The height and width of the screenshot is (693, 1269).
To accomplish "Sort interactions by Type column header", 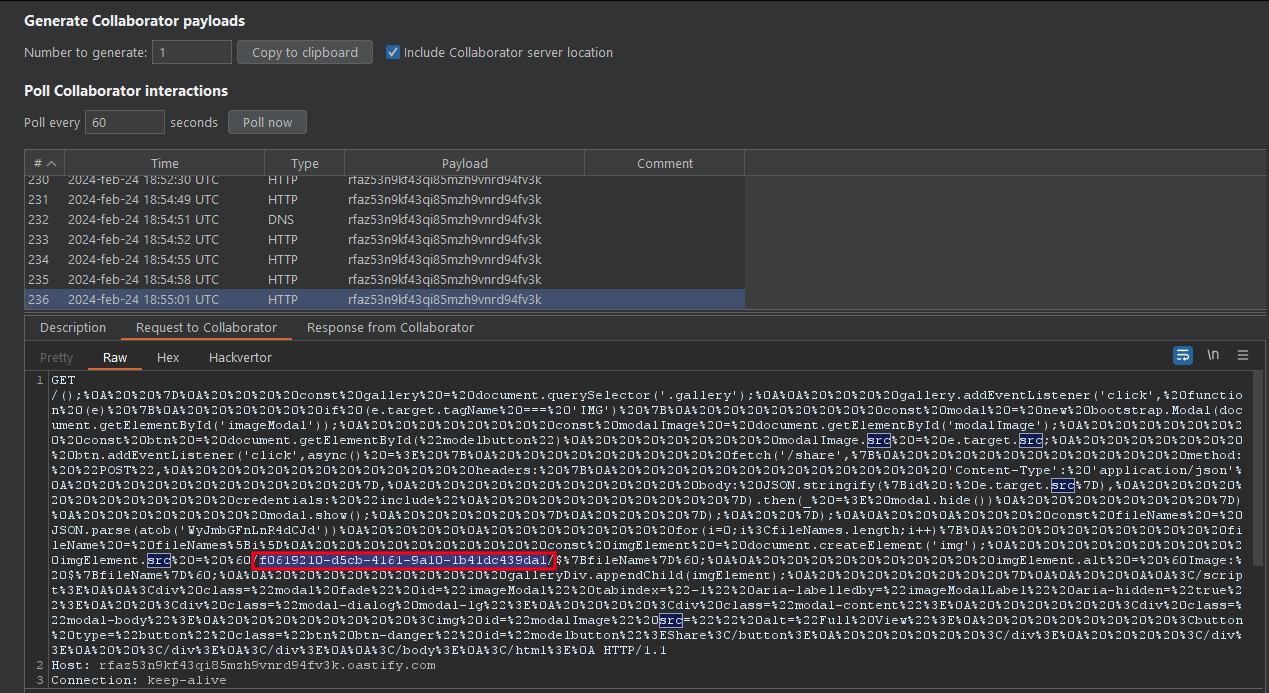I will coord(304,164).
